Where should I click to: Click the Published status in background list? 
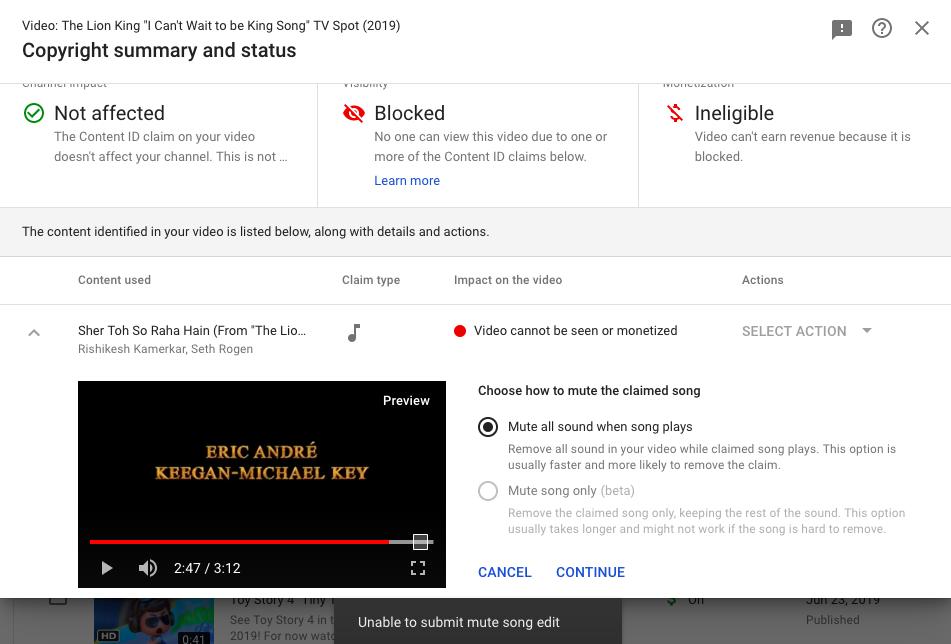coord(832,620)
